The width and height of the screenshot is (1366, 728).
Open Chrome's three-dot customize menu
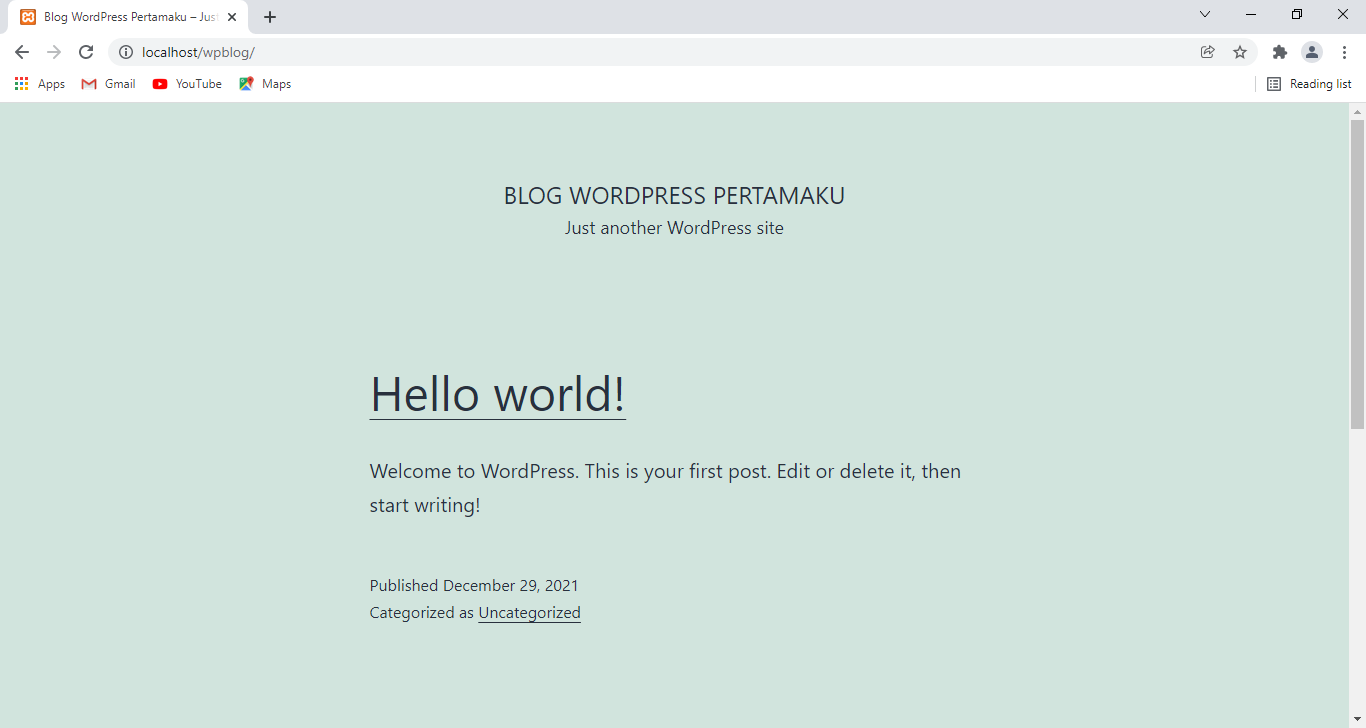pyautogui.click(x=1345, y=52)
